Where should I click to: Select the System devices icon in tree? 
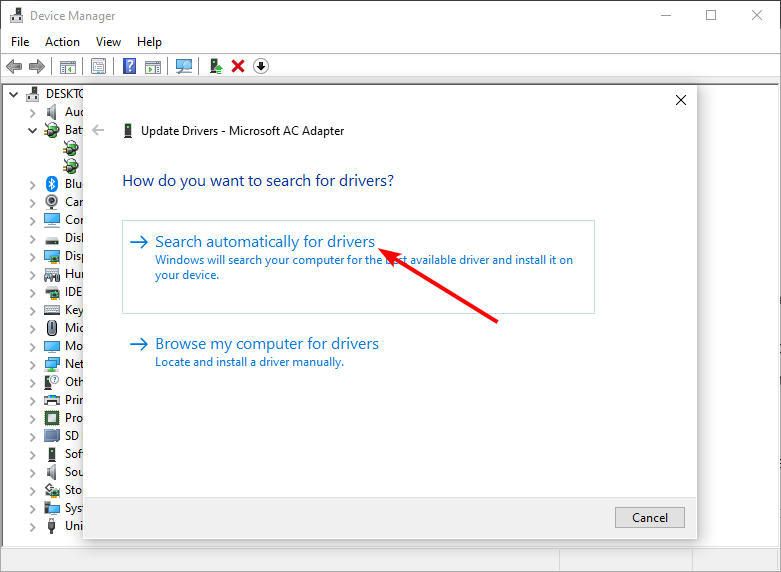tap(52, 508)
